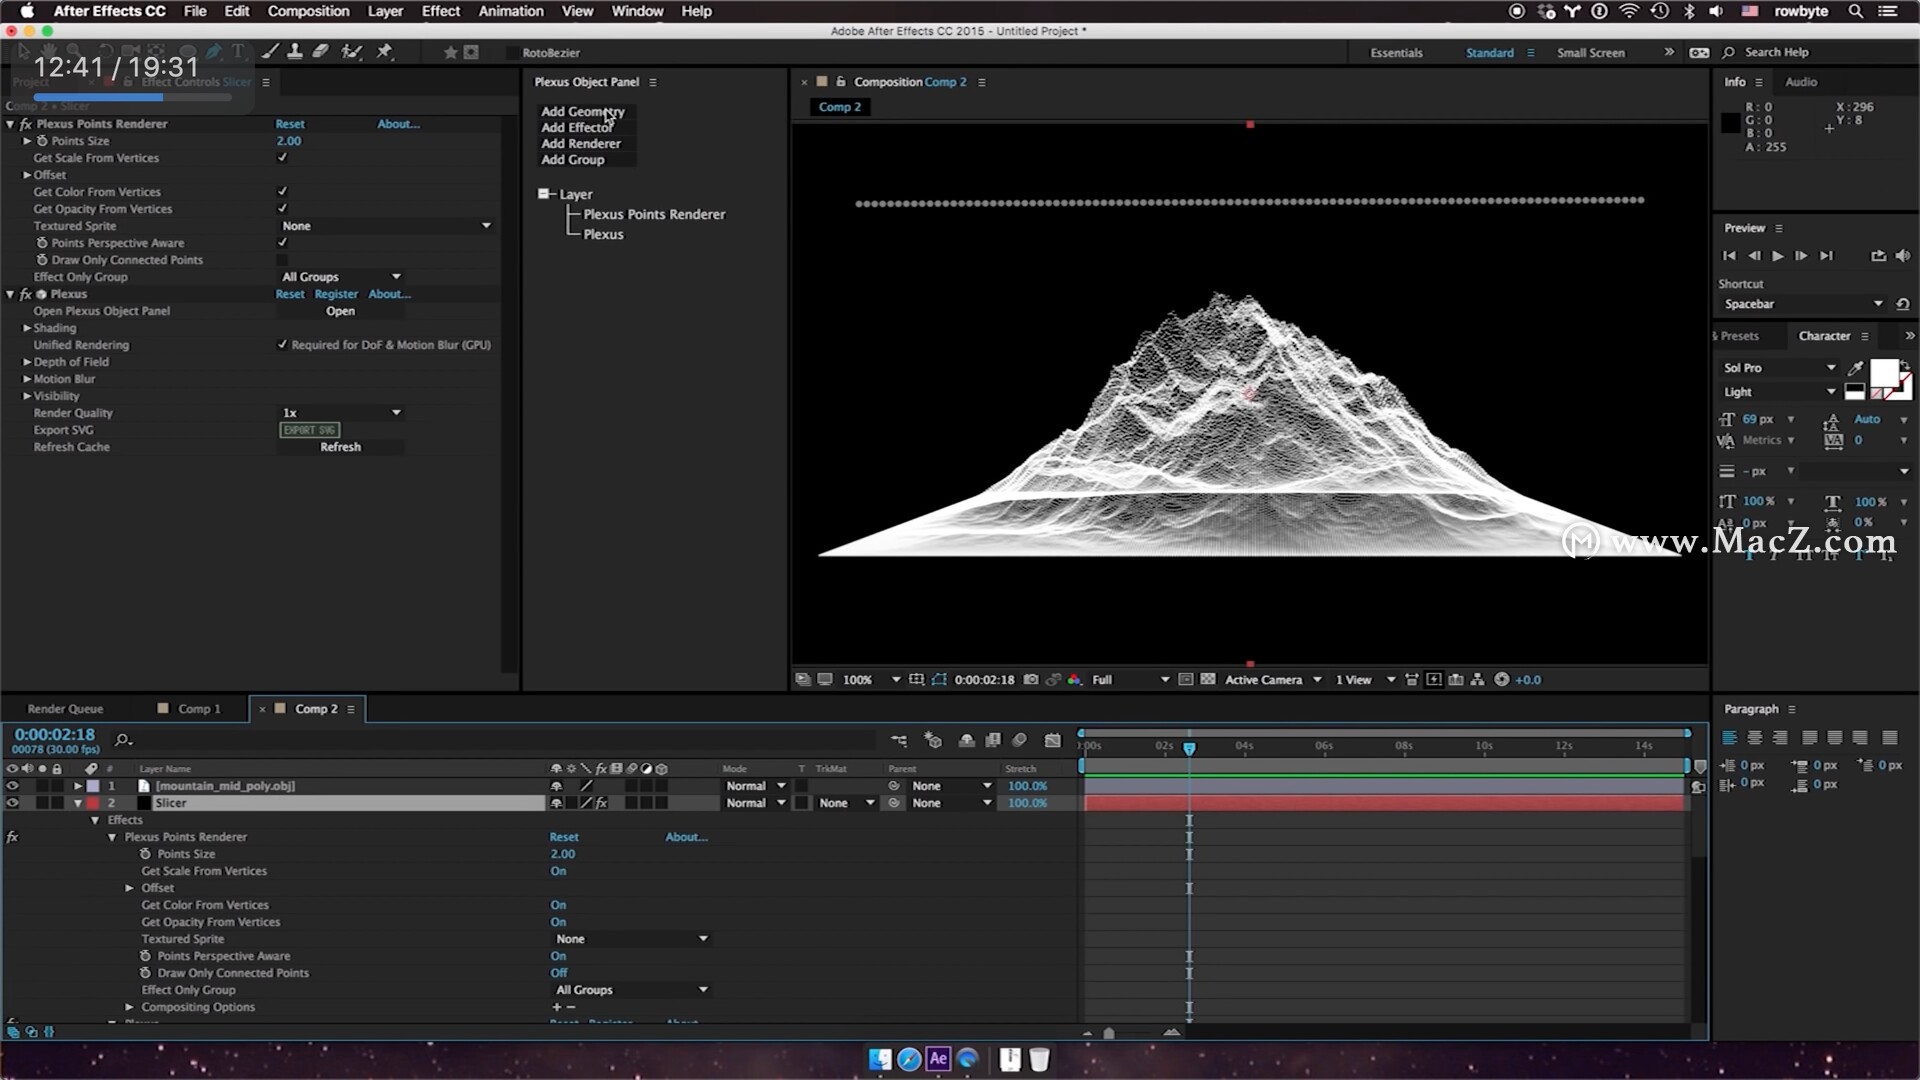Open the Composition menu
The height and width of the screenshot is (1080, 1920).
(308, 11)
